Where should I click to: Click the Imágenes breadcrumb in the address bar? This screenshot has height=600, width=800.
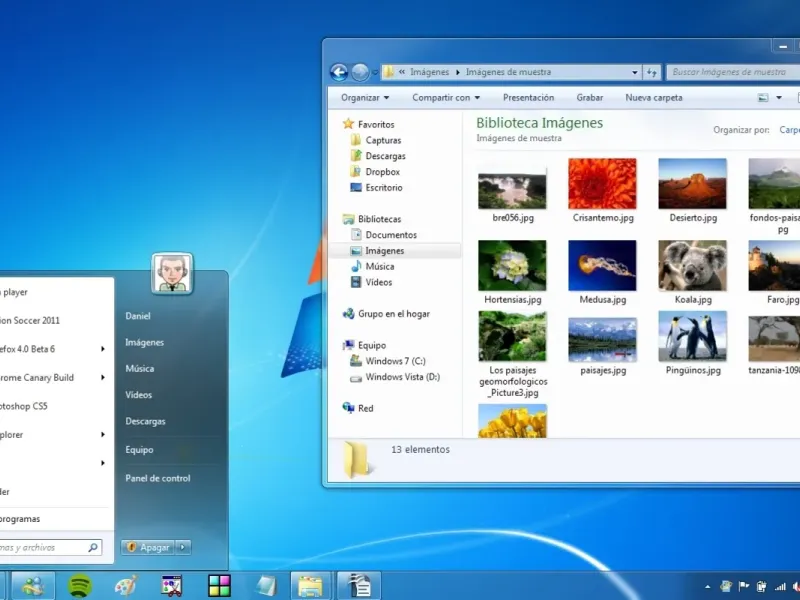pyautogui.click(x=430, y=72)
